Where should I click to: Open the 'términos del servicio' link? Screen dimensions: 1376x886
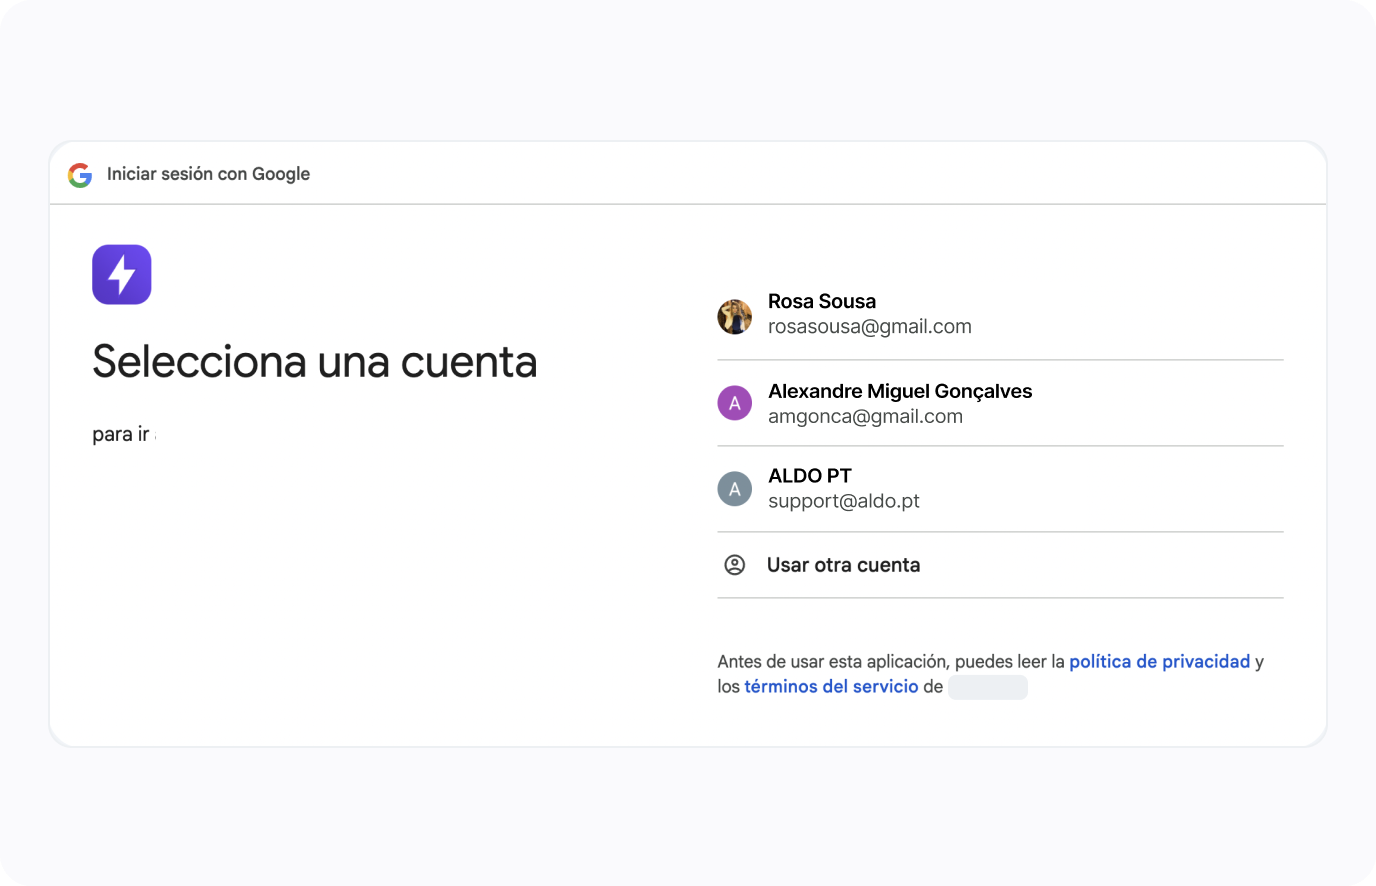[830, 687]
